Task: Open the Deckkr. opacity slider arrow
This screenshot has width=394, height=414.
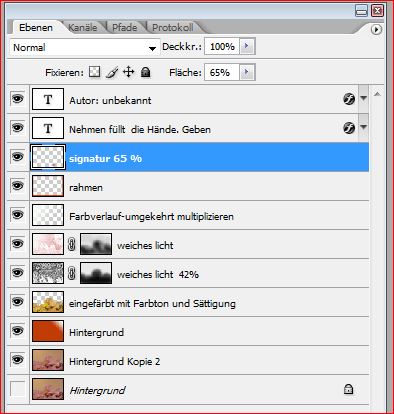Action: point(247,46)
